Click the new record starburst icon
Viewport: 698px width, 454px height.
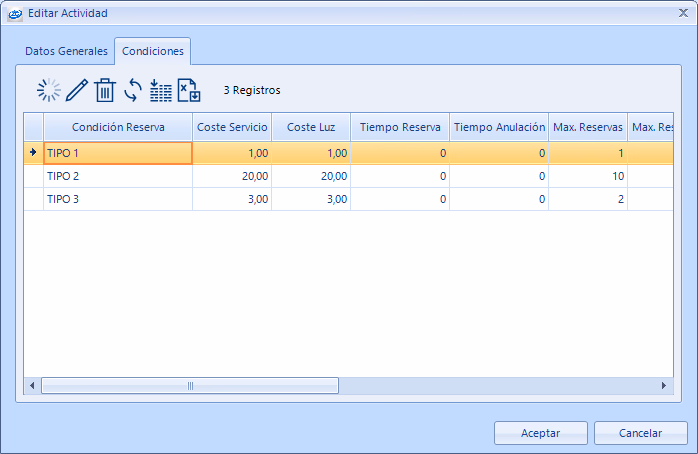coord(48,91)
